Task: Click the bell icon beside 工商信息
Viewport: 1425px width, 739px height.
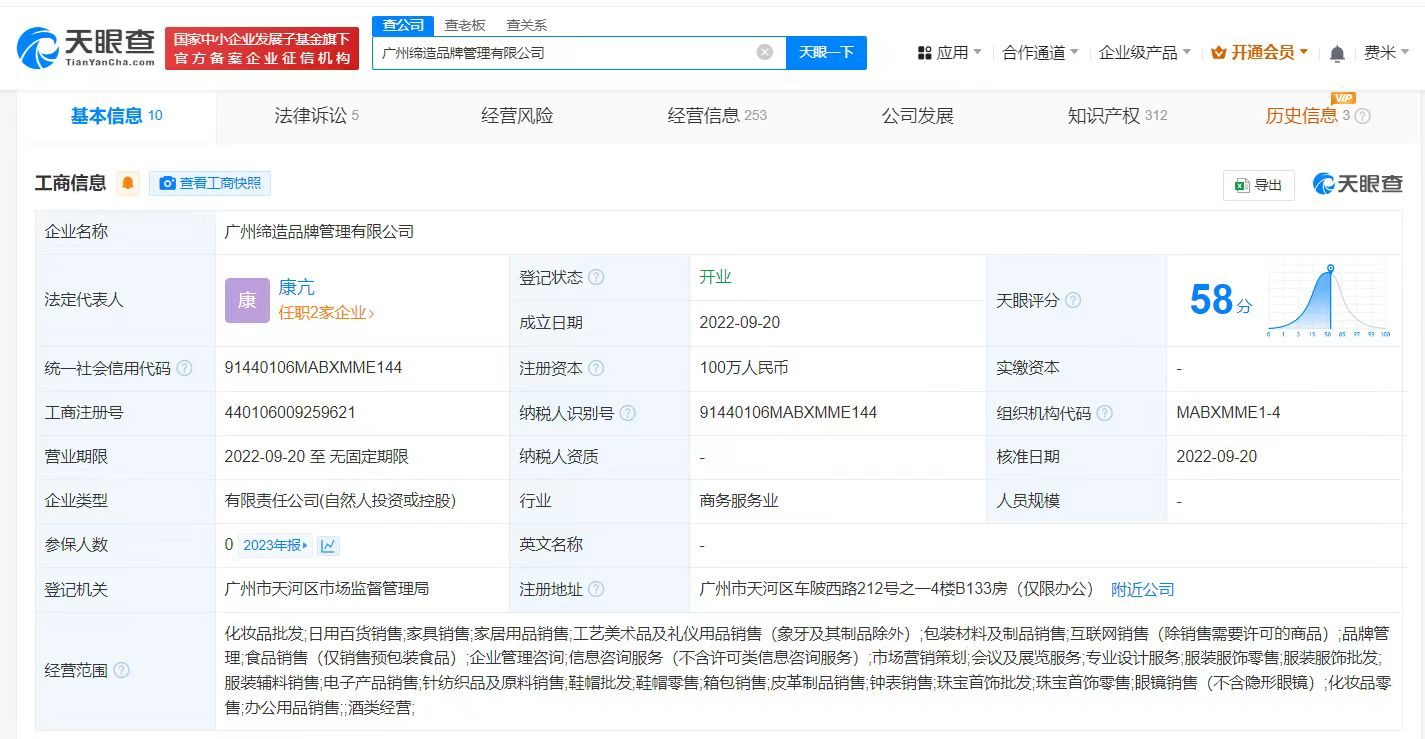Action: 128,183
